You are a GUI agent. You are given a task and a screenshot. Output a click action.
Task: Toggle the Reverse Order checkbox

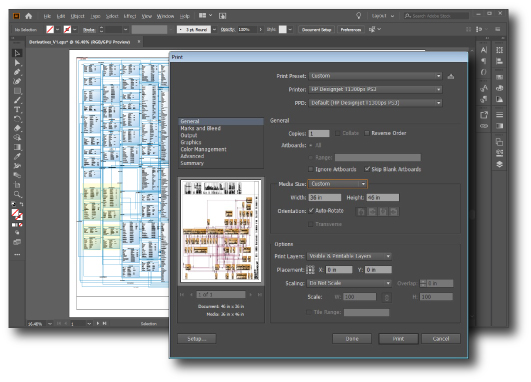coord(367,133)
